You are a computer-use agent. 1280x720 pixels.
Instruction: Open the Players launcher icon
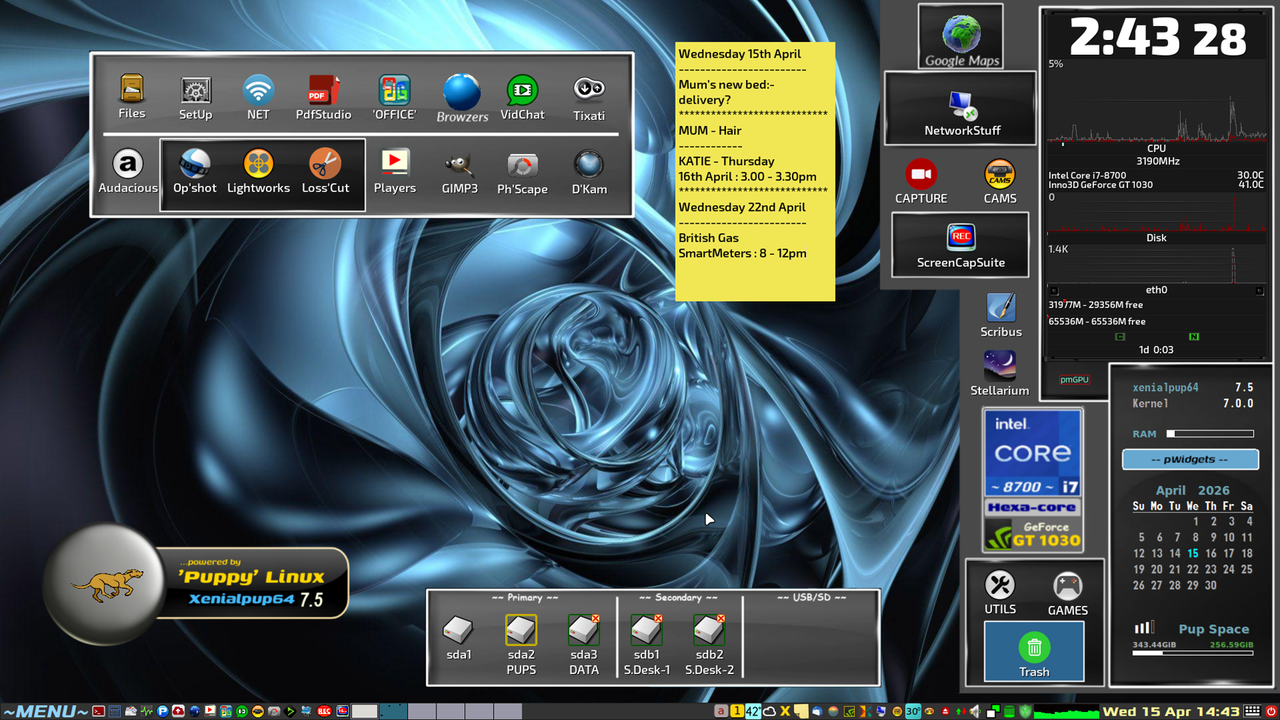394,164
